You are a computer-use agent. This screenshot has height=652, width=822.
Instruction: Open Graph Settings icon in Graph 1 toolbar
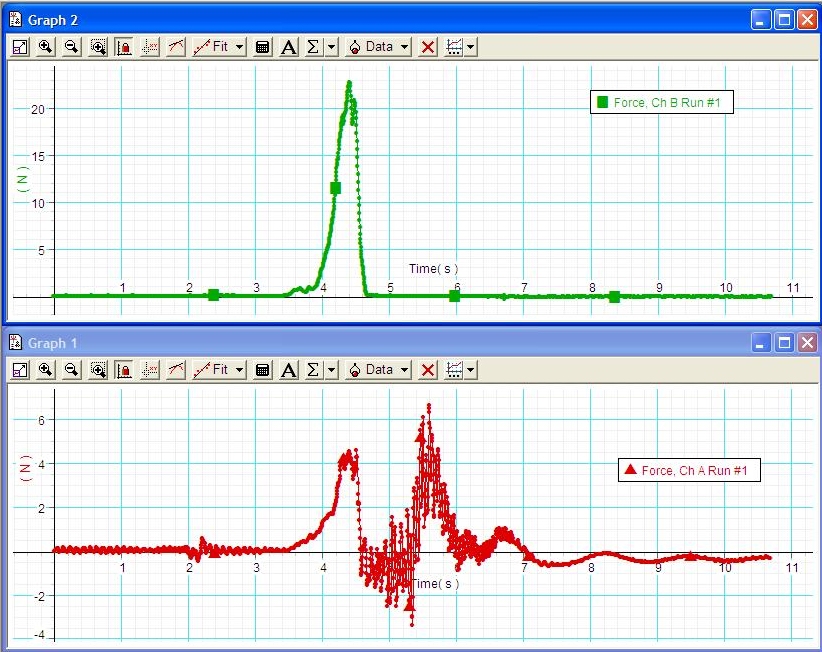pyautogui.click(x=454, y=370)
